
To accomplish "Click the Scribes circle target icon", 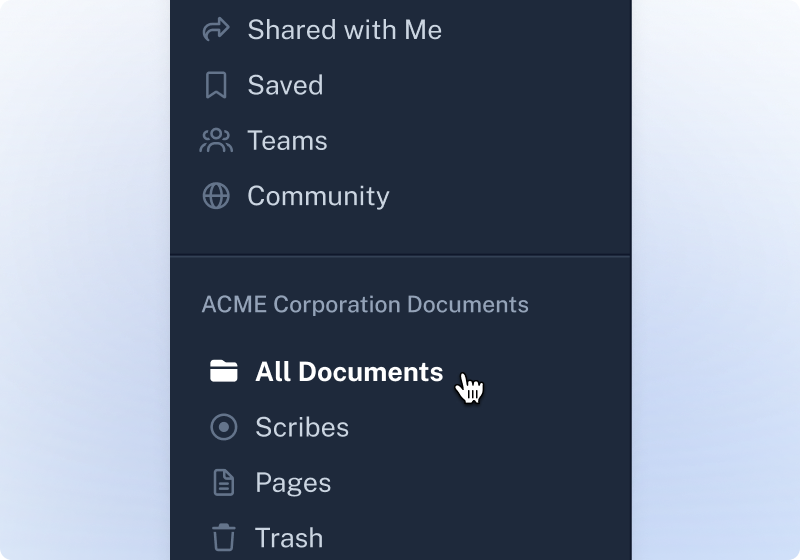I will point(223,427).
